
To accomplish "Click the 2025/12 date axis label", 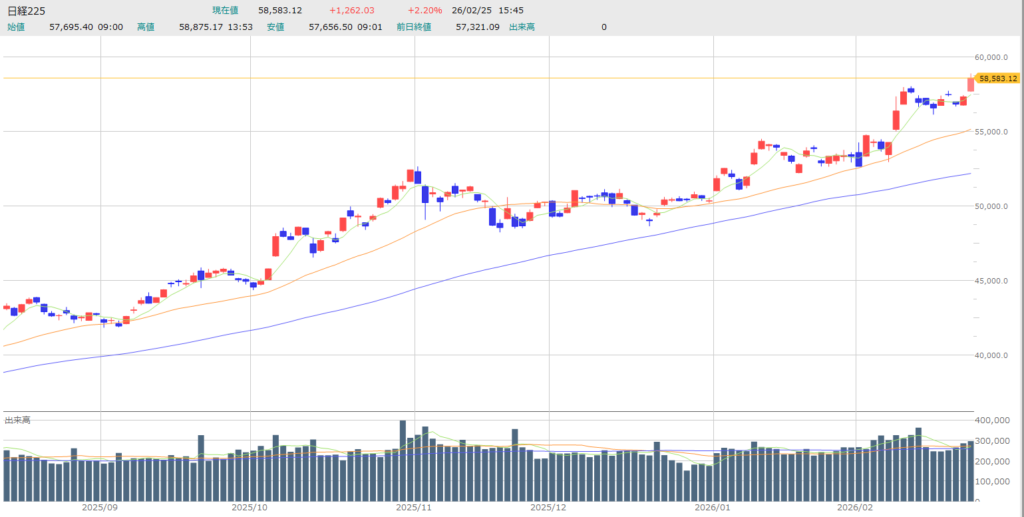I will coord(548,508).
